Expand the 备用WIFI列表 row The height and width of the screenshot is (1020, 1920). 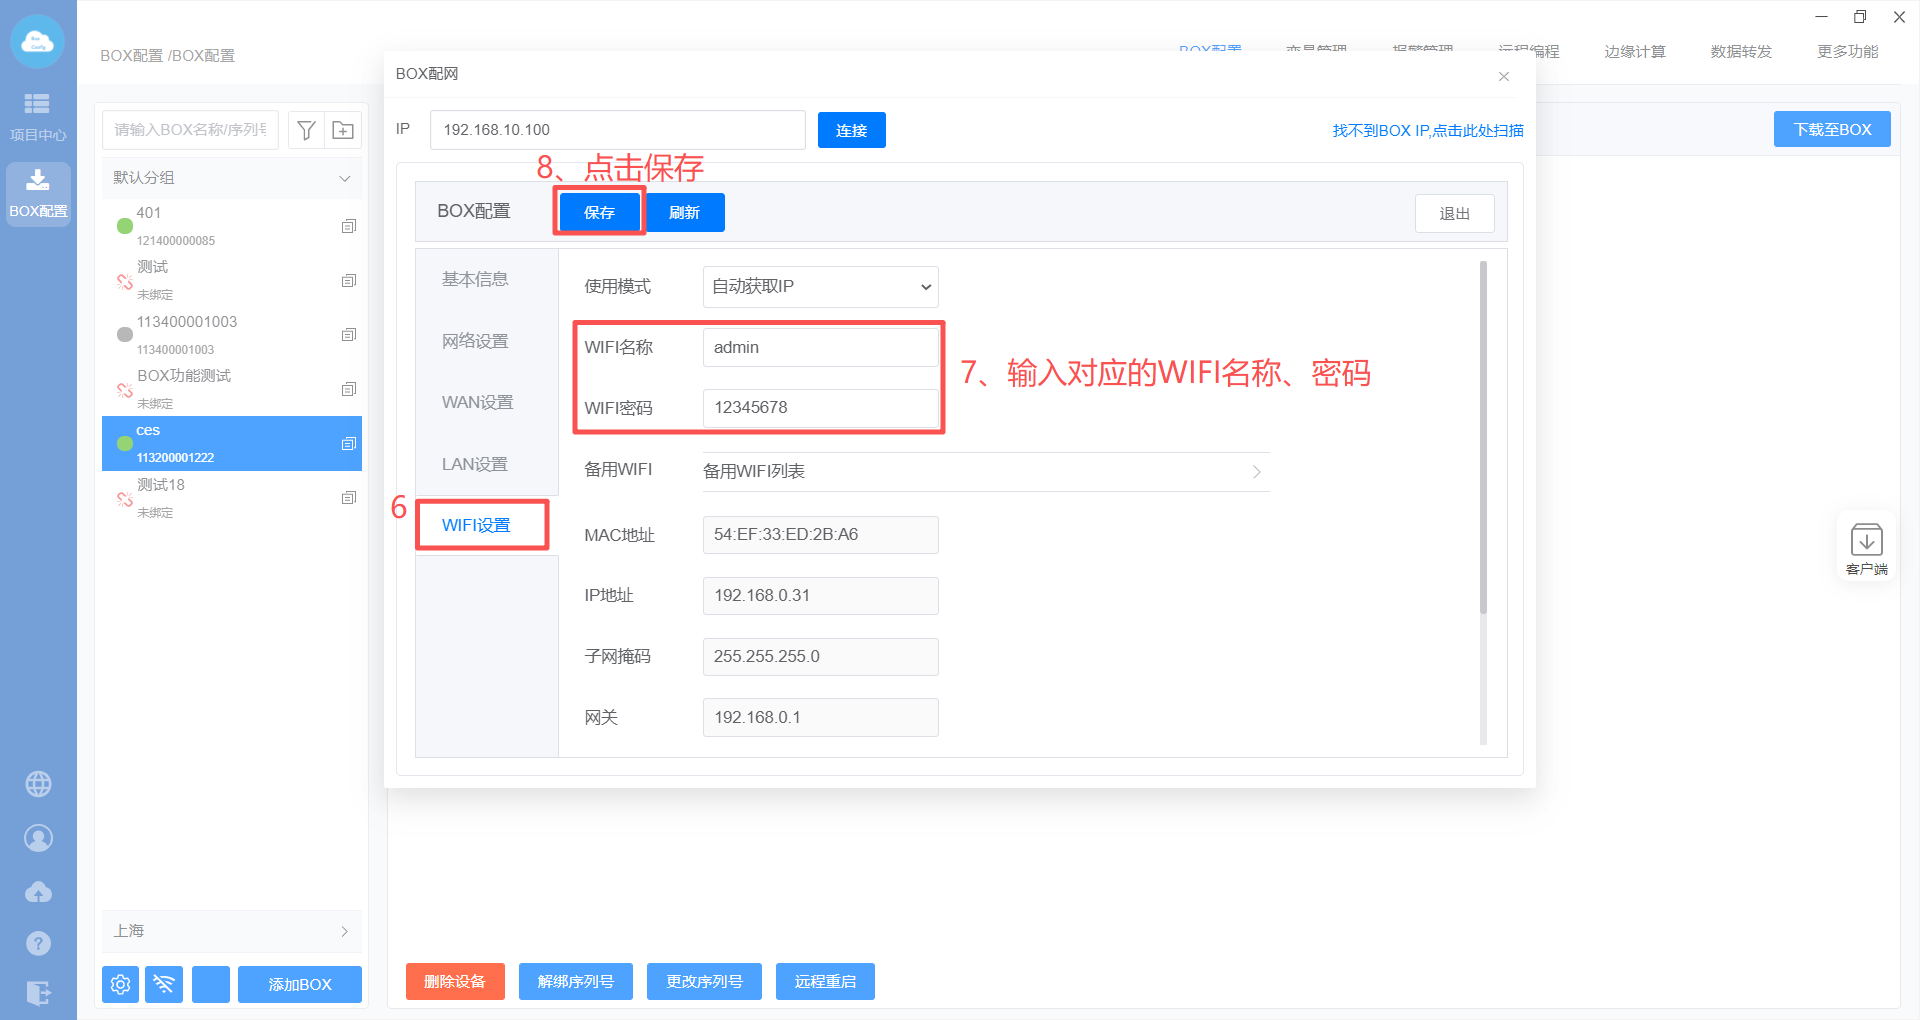coord(985,472)
